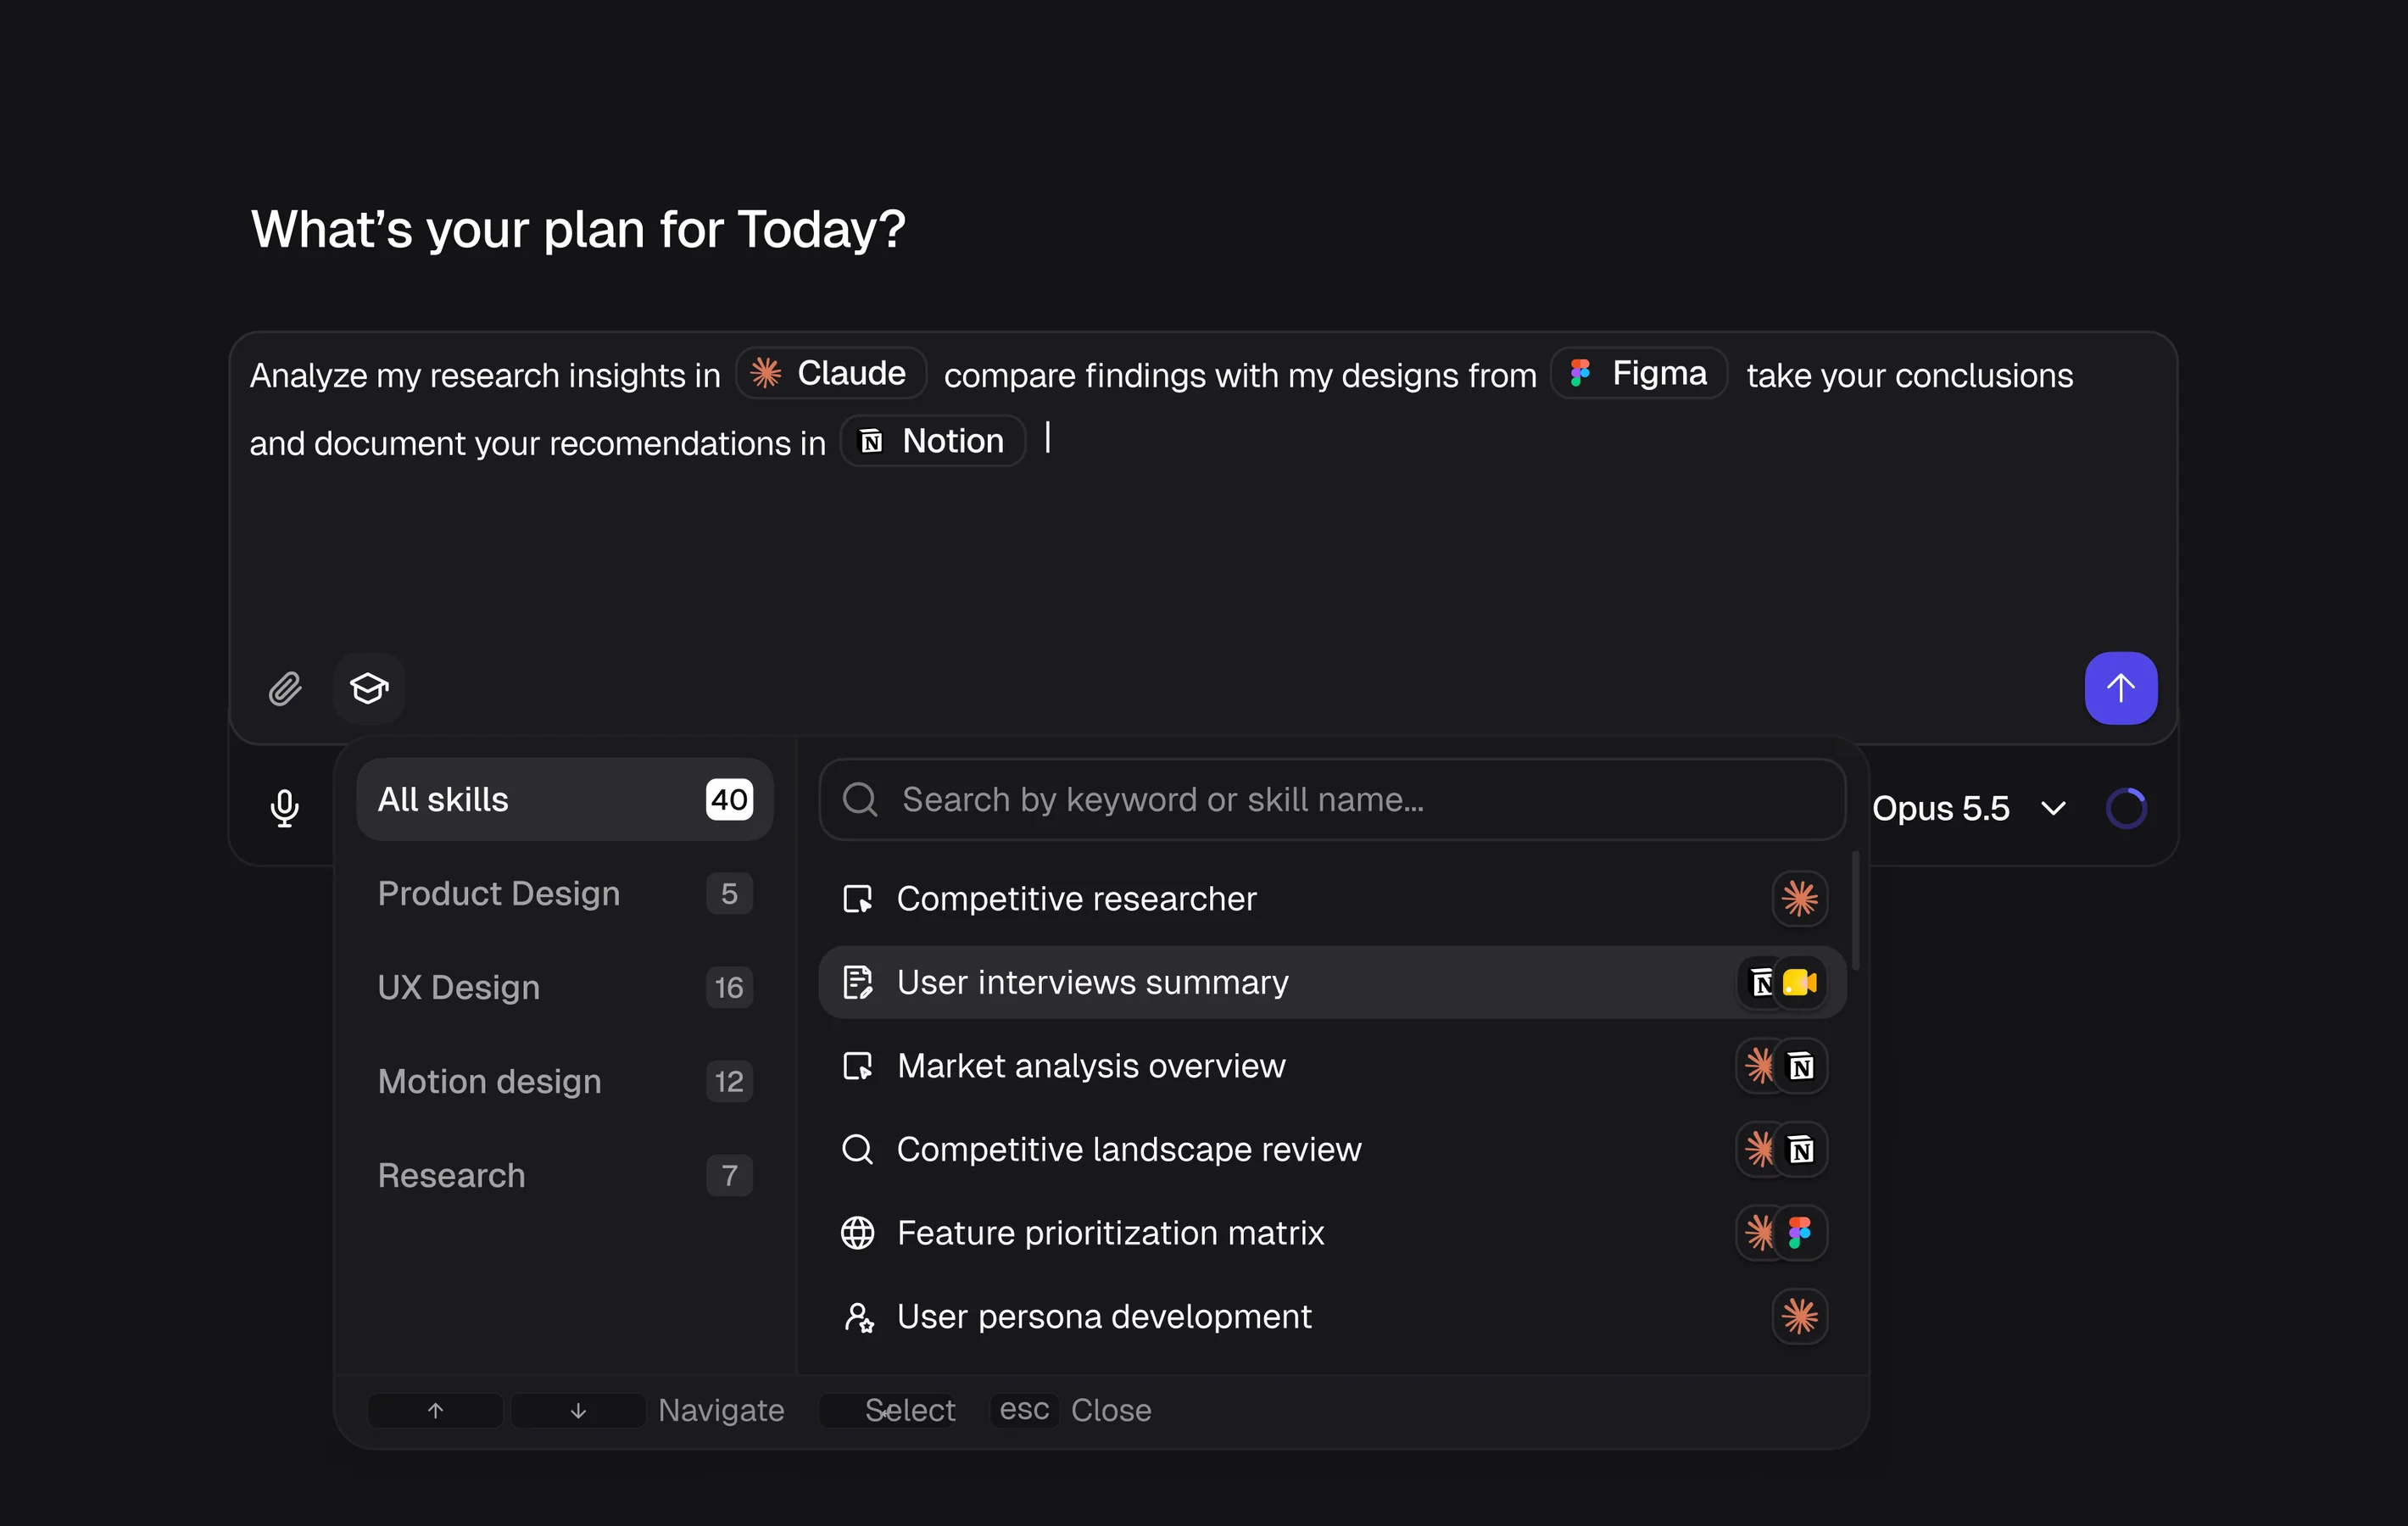Click the Figma icon on Feature prioritization matrix row
Image resolution: width=2408 pixels, height=1526 pixels.
pos(1800,1233)
